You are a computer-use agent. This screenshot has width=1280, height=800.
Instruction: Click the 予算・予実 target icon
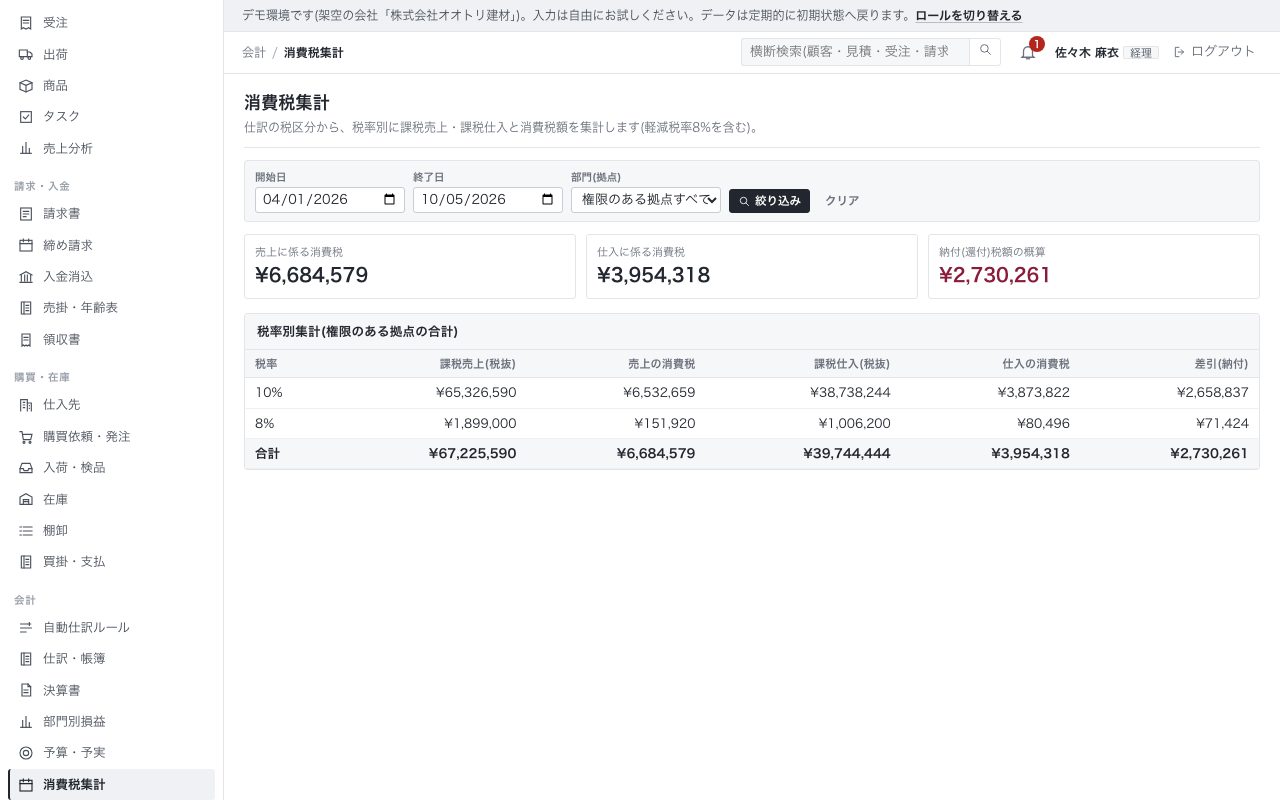tap(26, 753)
